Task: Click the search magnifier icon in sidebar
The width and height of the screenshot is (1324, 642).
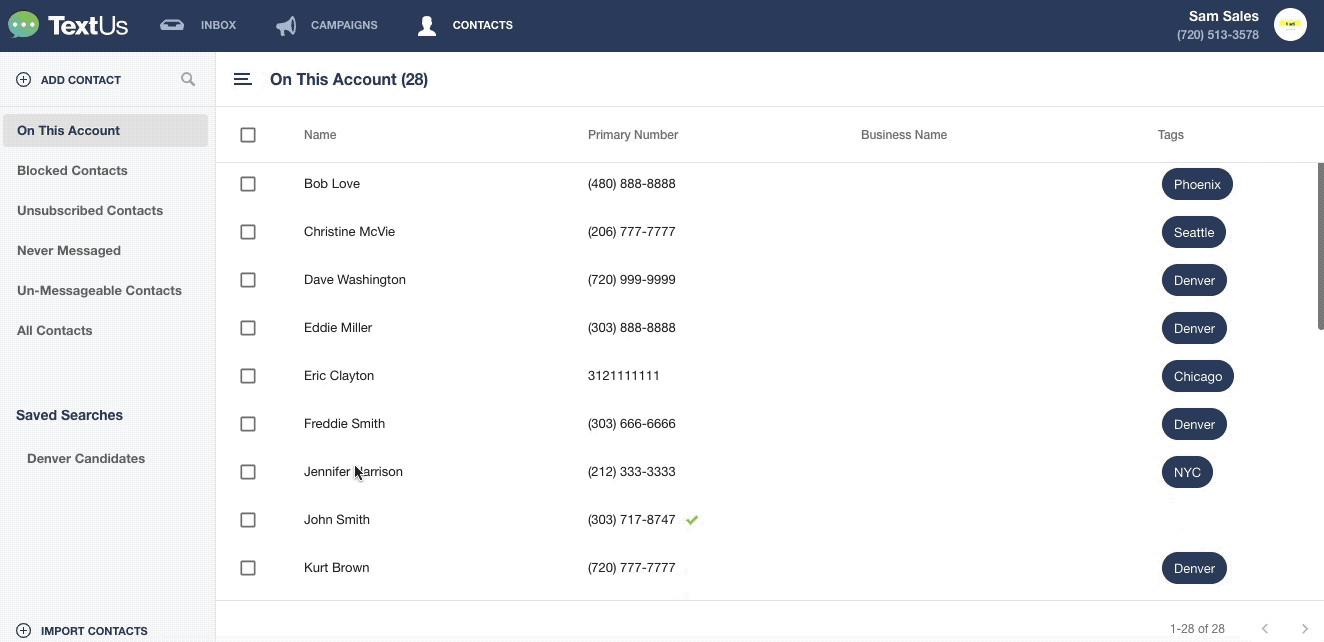Action: point(188,79)
